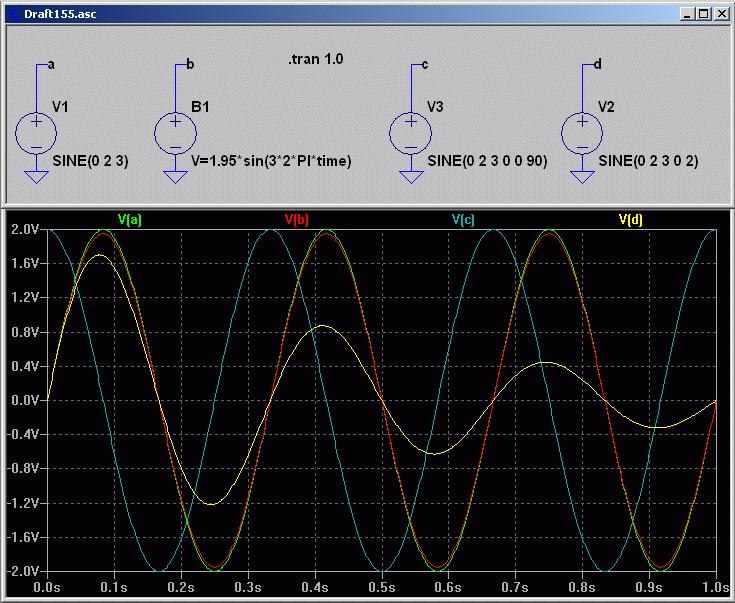Image resolution: width=735 pixels, height=603 pixels.
Task: Click the SINE(0 2 3) value text
Action: [x=90, y=161]
